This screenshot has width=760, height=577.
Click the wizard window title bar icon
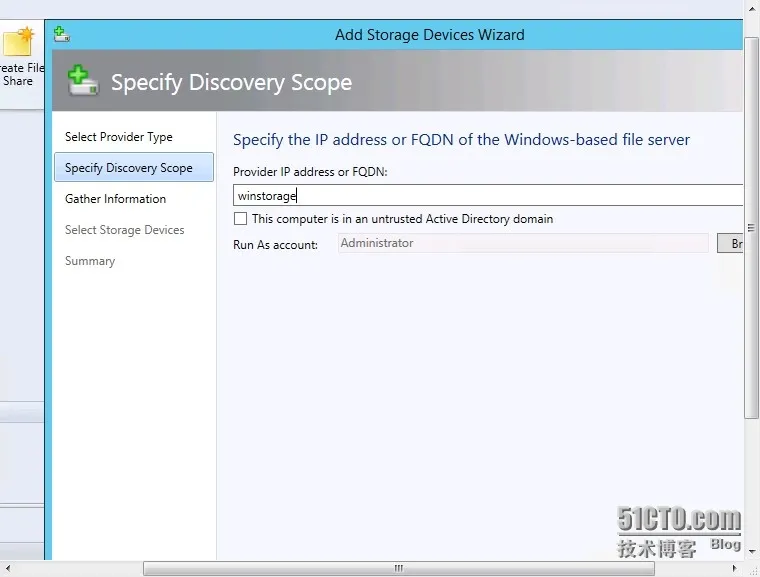click(62, 34)
